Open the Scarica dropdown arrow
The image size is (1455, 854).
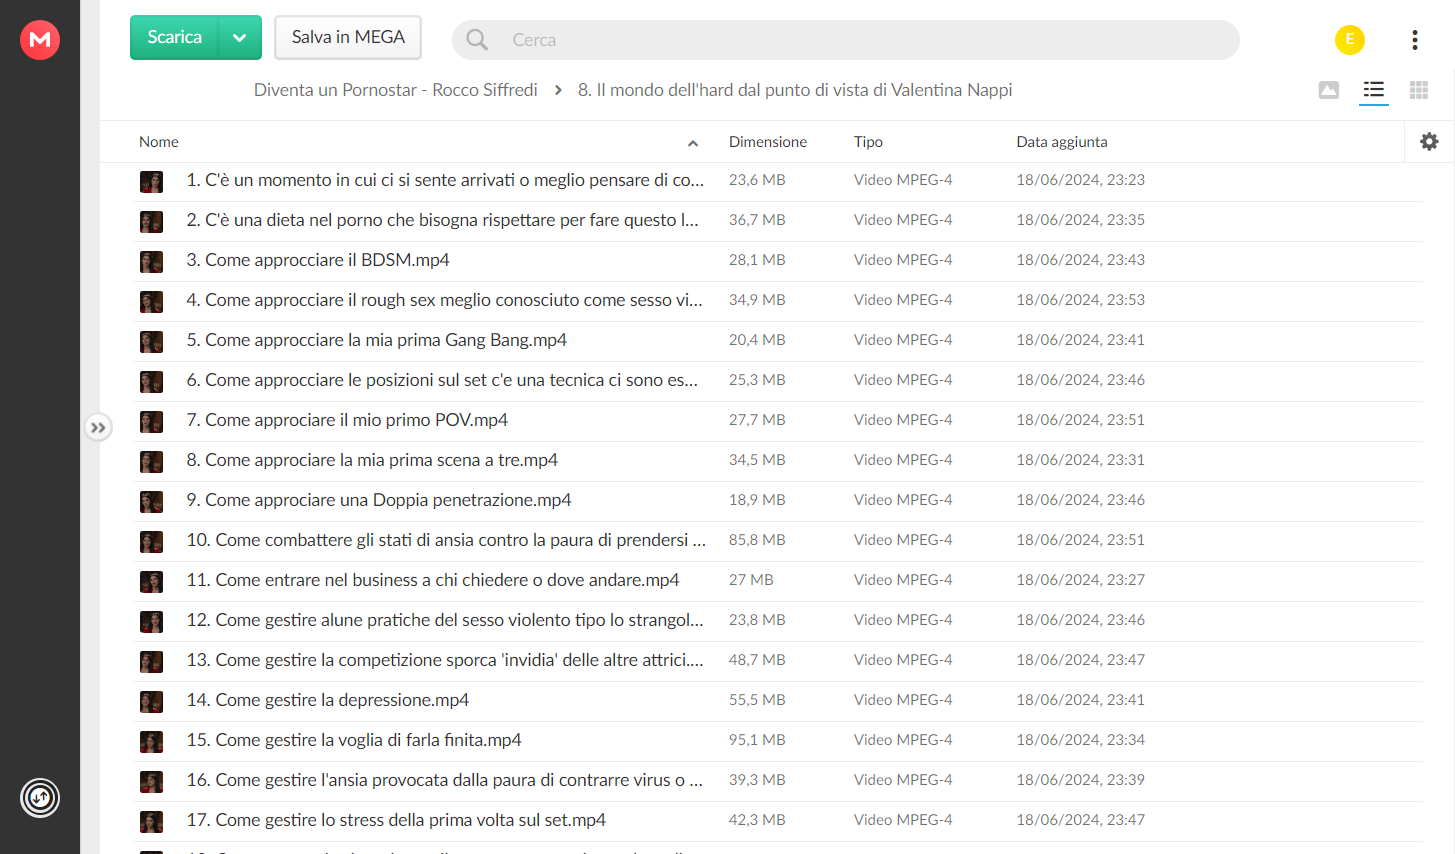pos(239,38)
